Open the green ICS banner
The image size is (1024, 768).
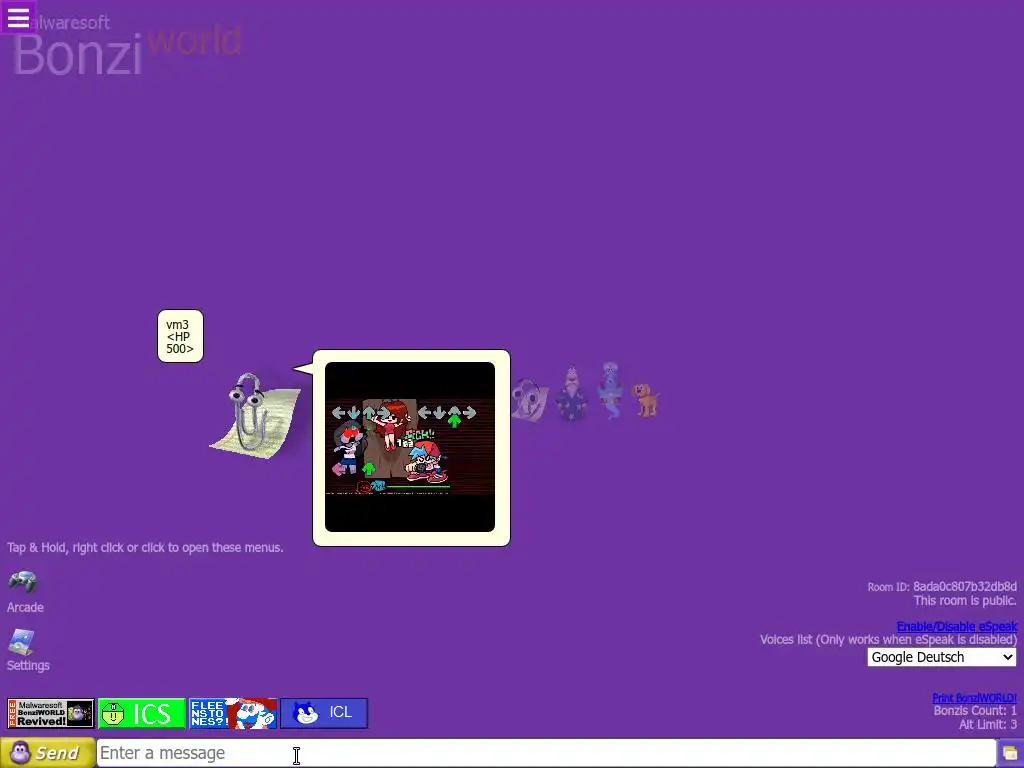coord(142,713)
